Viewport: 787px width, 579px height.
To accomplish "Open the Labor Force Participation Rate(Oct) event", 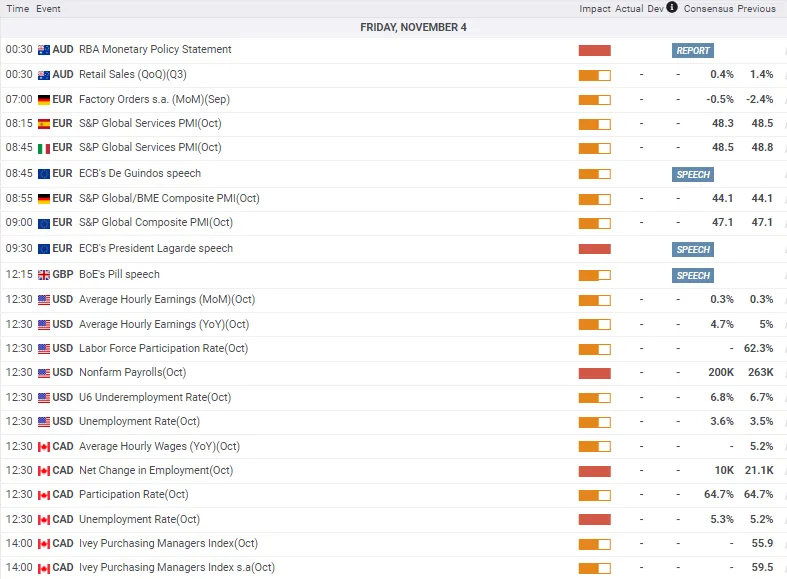I will pyautogui.click(x=164, y=348).
